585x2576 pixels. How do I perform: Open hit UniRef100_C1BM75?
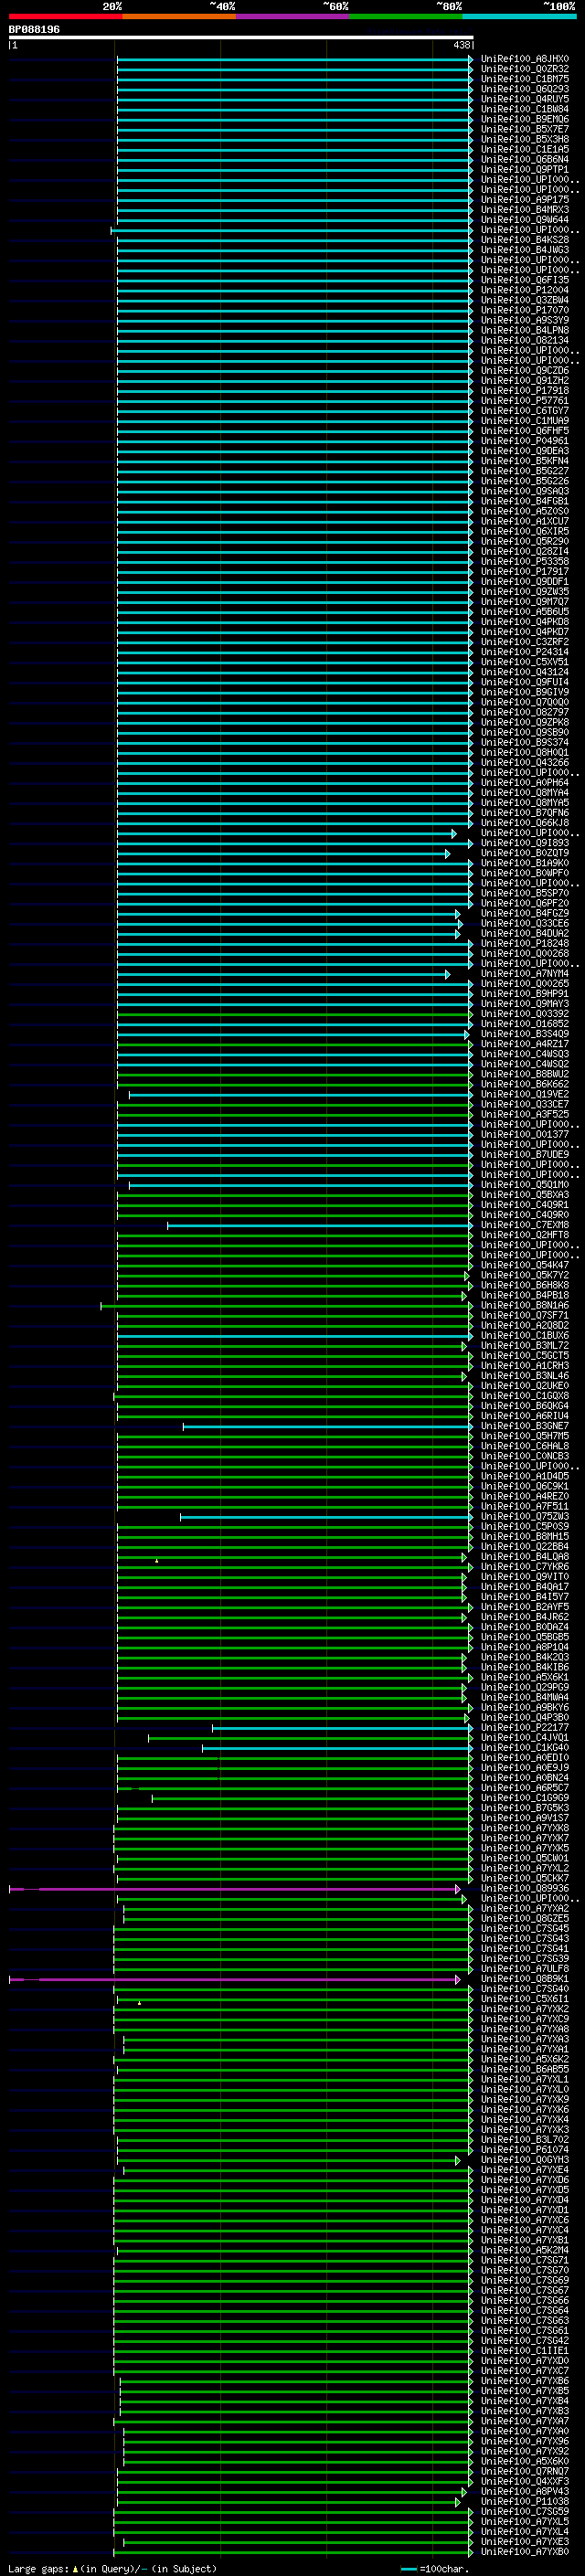coord(524,79)
